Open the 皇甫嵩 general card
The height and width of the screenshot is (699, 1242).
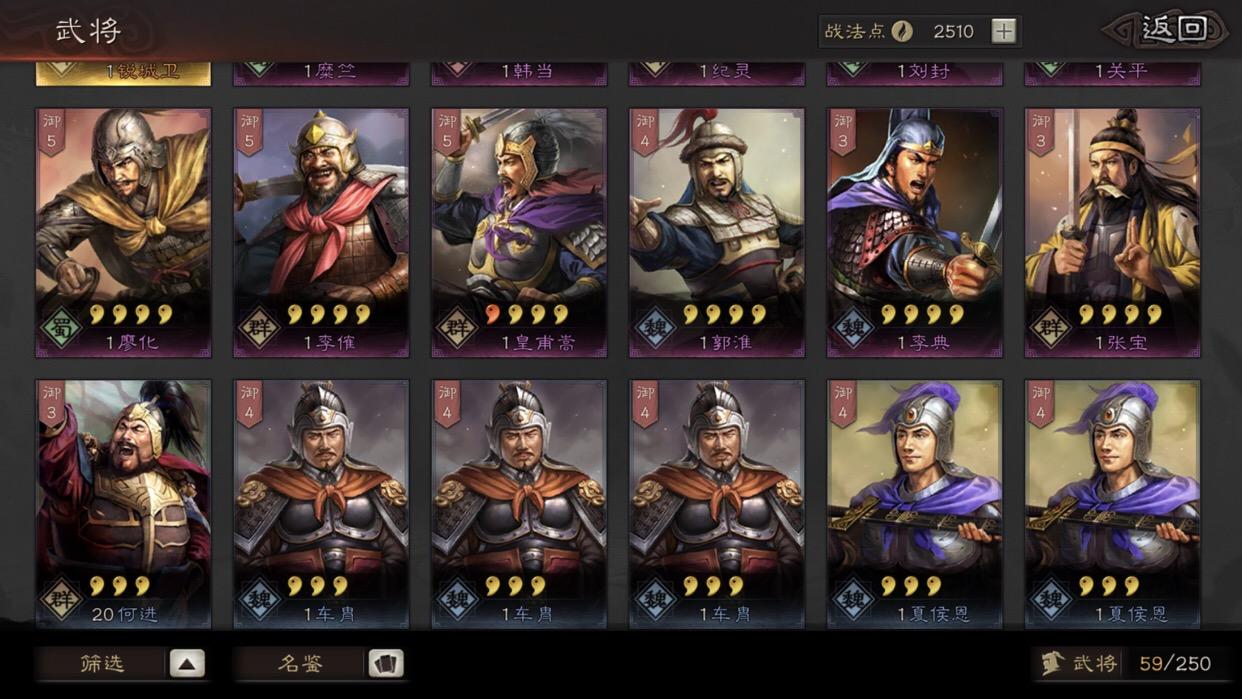519,232
